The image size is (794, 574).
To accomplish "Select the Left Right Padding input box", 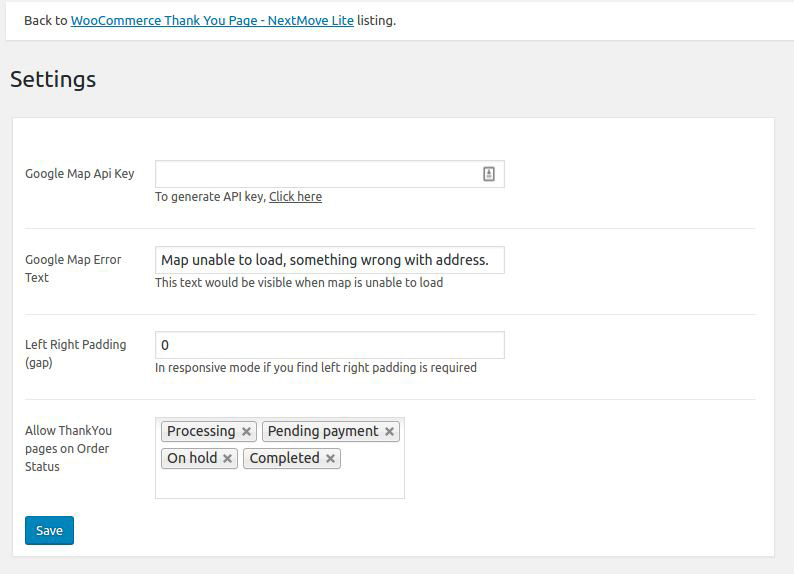I will [x=329, y=345].
